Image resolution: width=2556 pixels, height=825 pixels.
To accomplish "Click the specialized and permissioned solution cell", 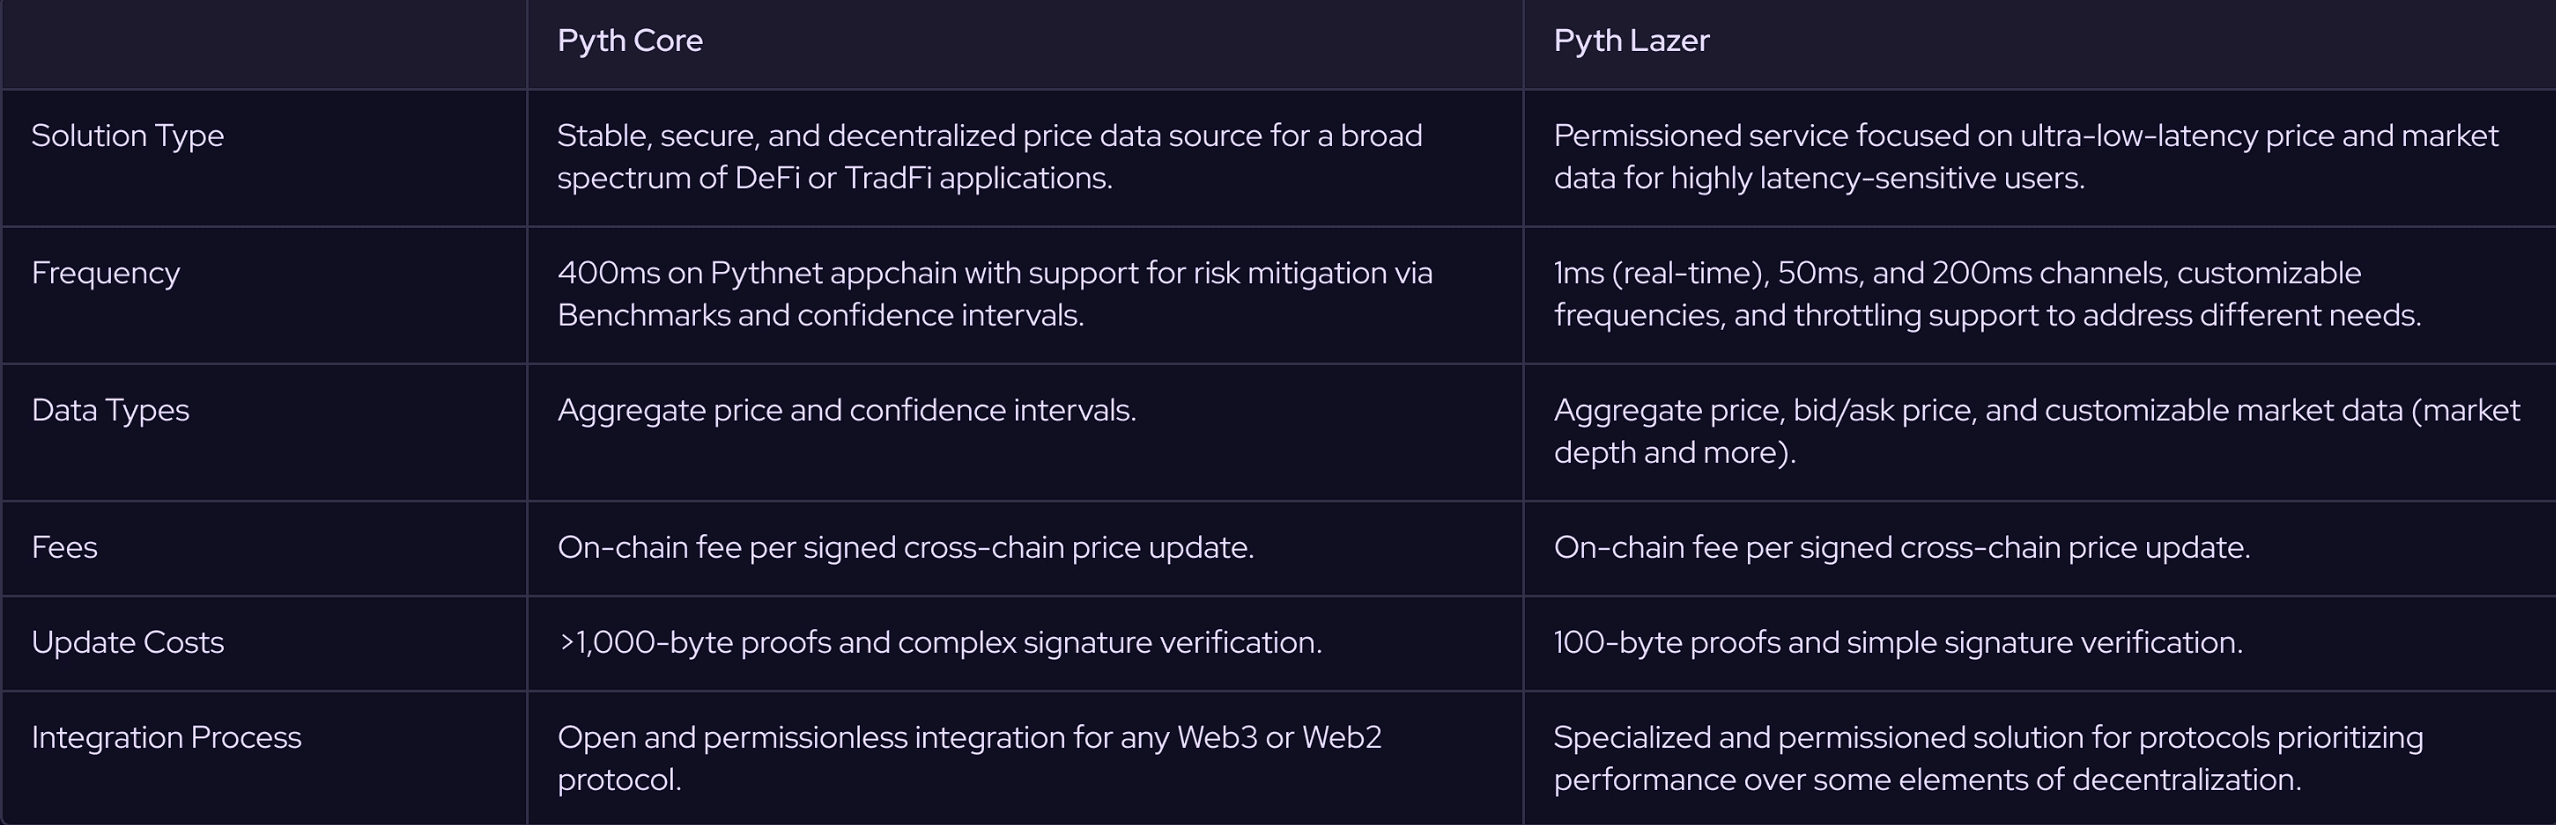I will 1989,758.
